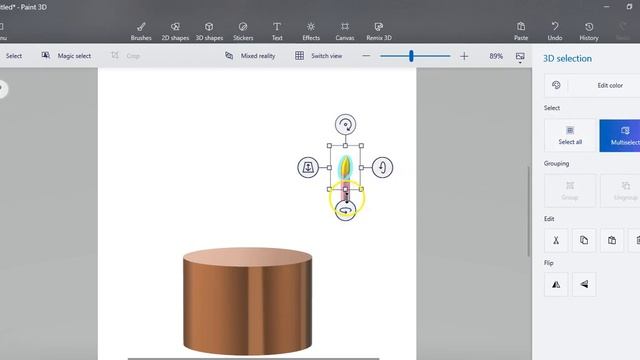Open Mixed reality view
Viewport: 640px width, 360px height.
pos(250,56)
